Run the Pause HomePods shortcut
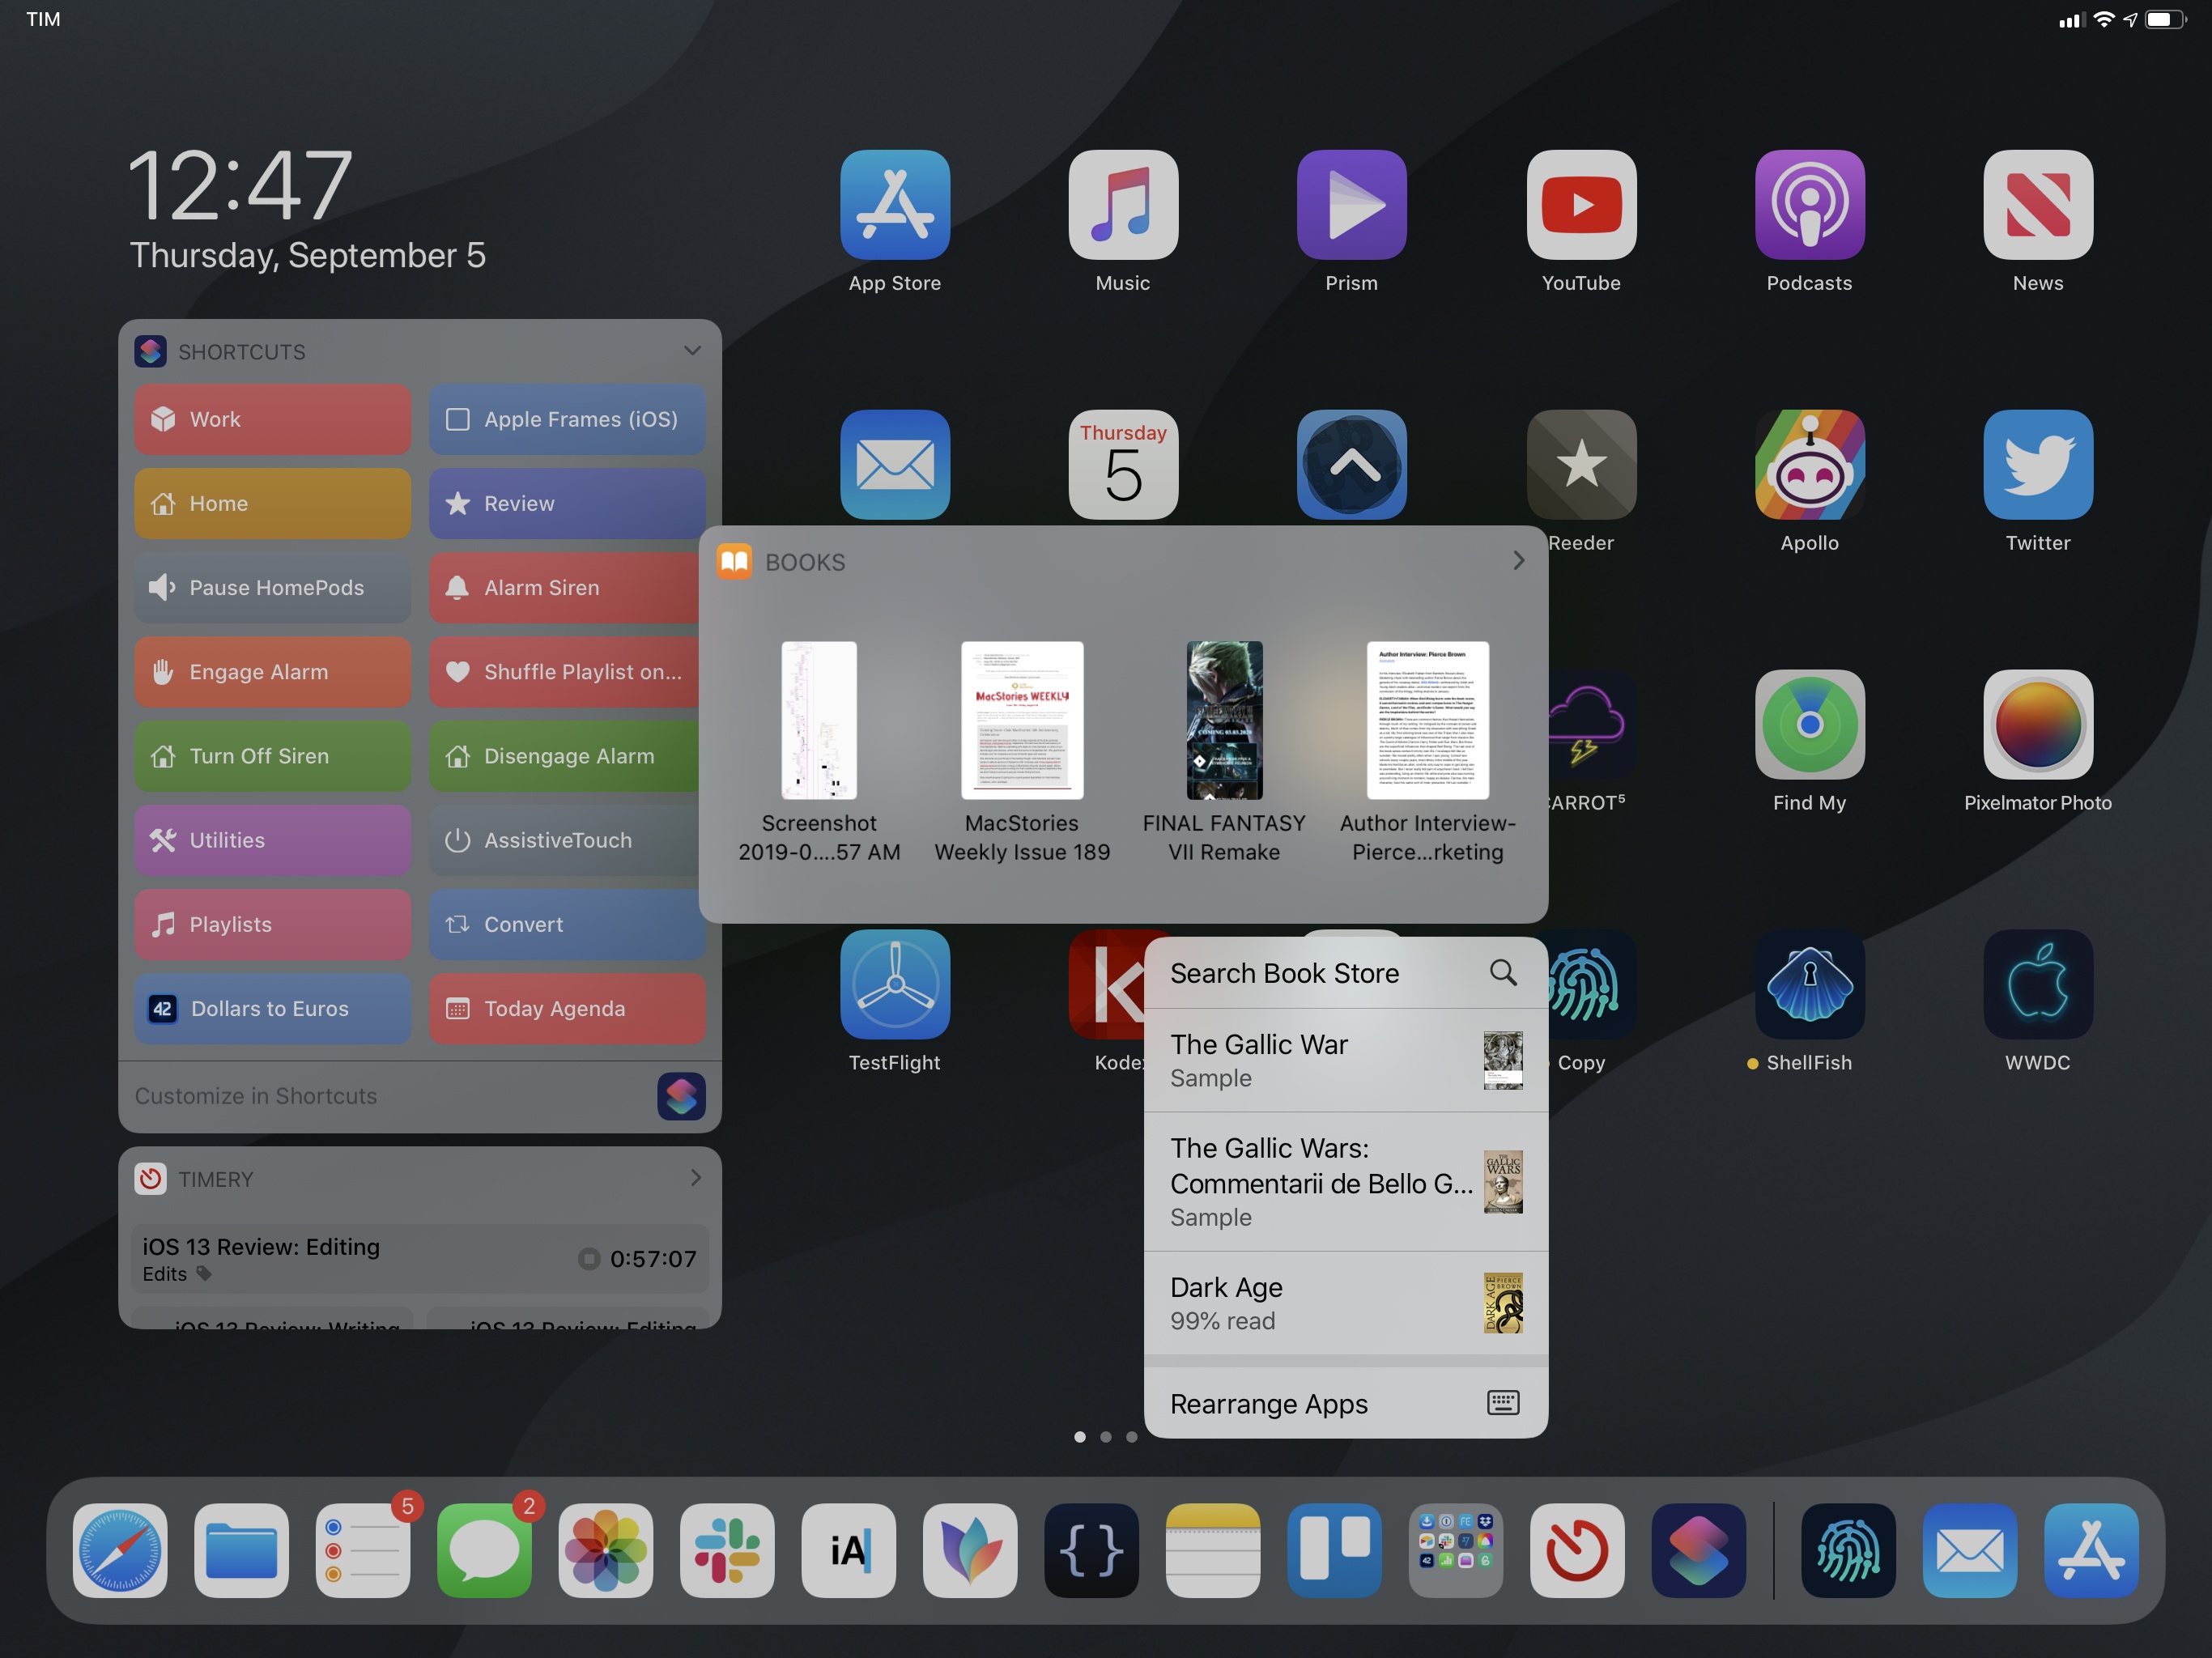Viewport: 2212px width, 1658px height. pyautogui.click(x=272, y=587)
